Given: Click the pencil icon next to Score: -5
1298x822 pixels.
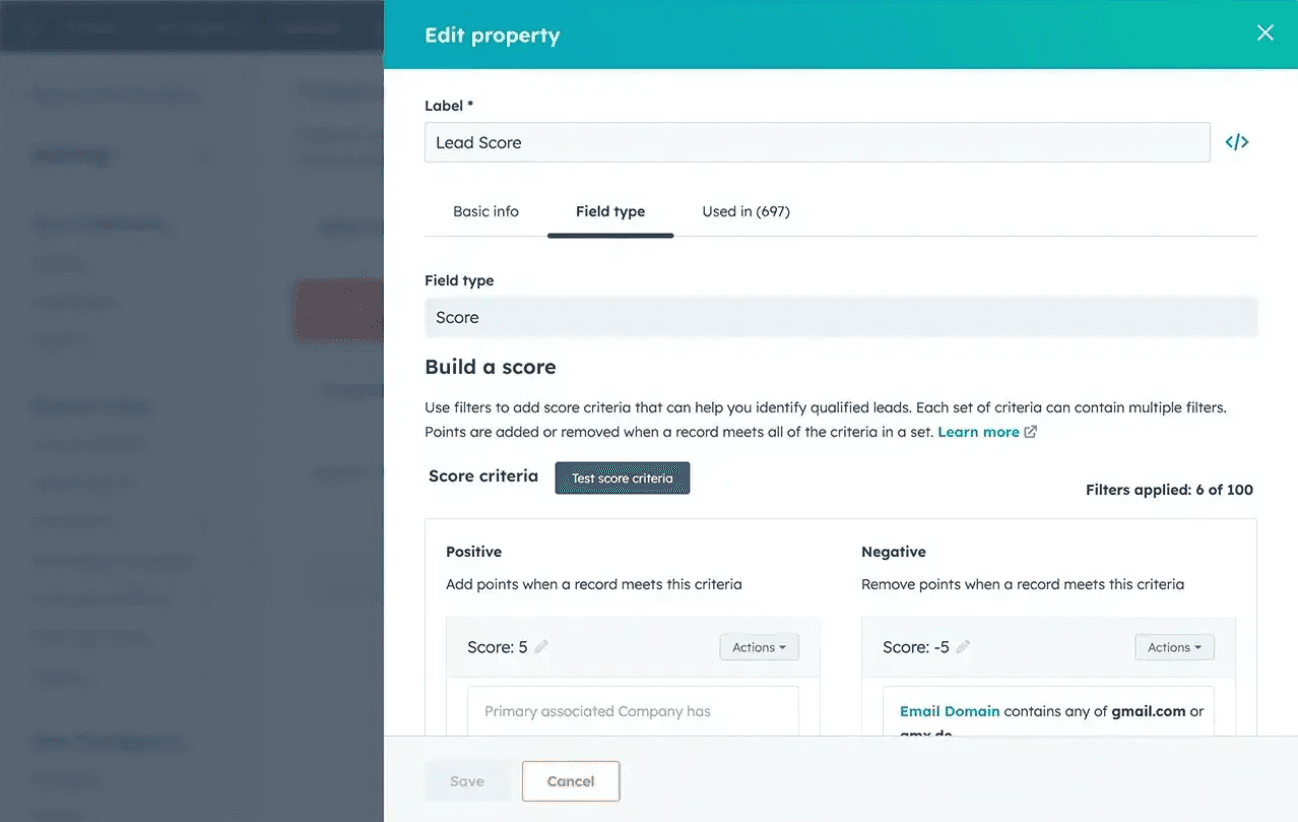Looking at the screenshot, I should [x=962, y=647].
